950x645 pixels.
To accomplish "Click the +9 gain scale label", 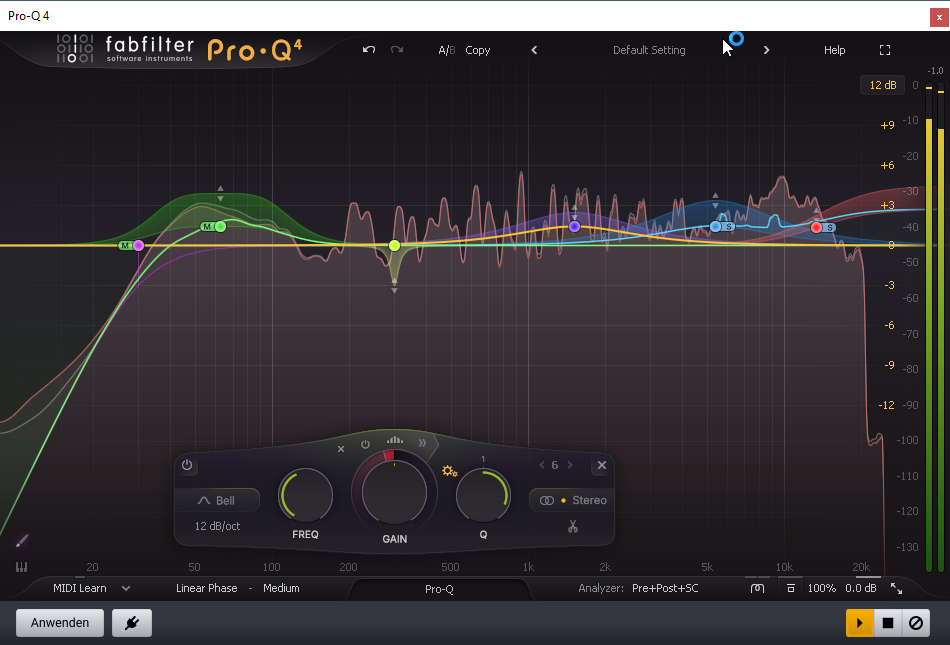I will point(887,125).
